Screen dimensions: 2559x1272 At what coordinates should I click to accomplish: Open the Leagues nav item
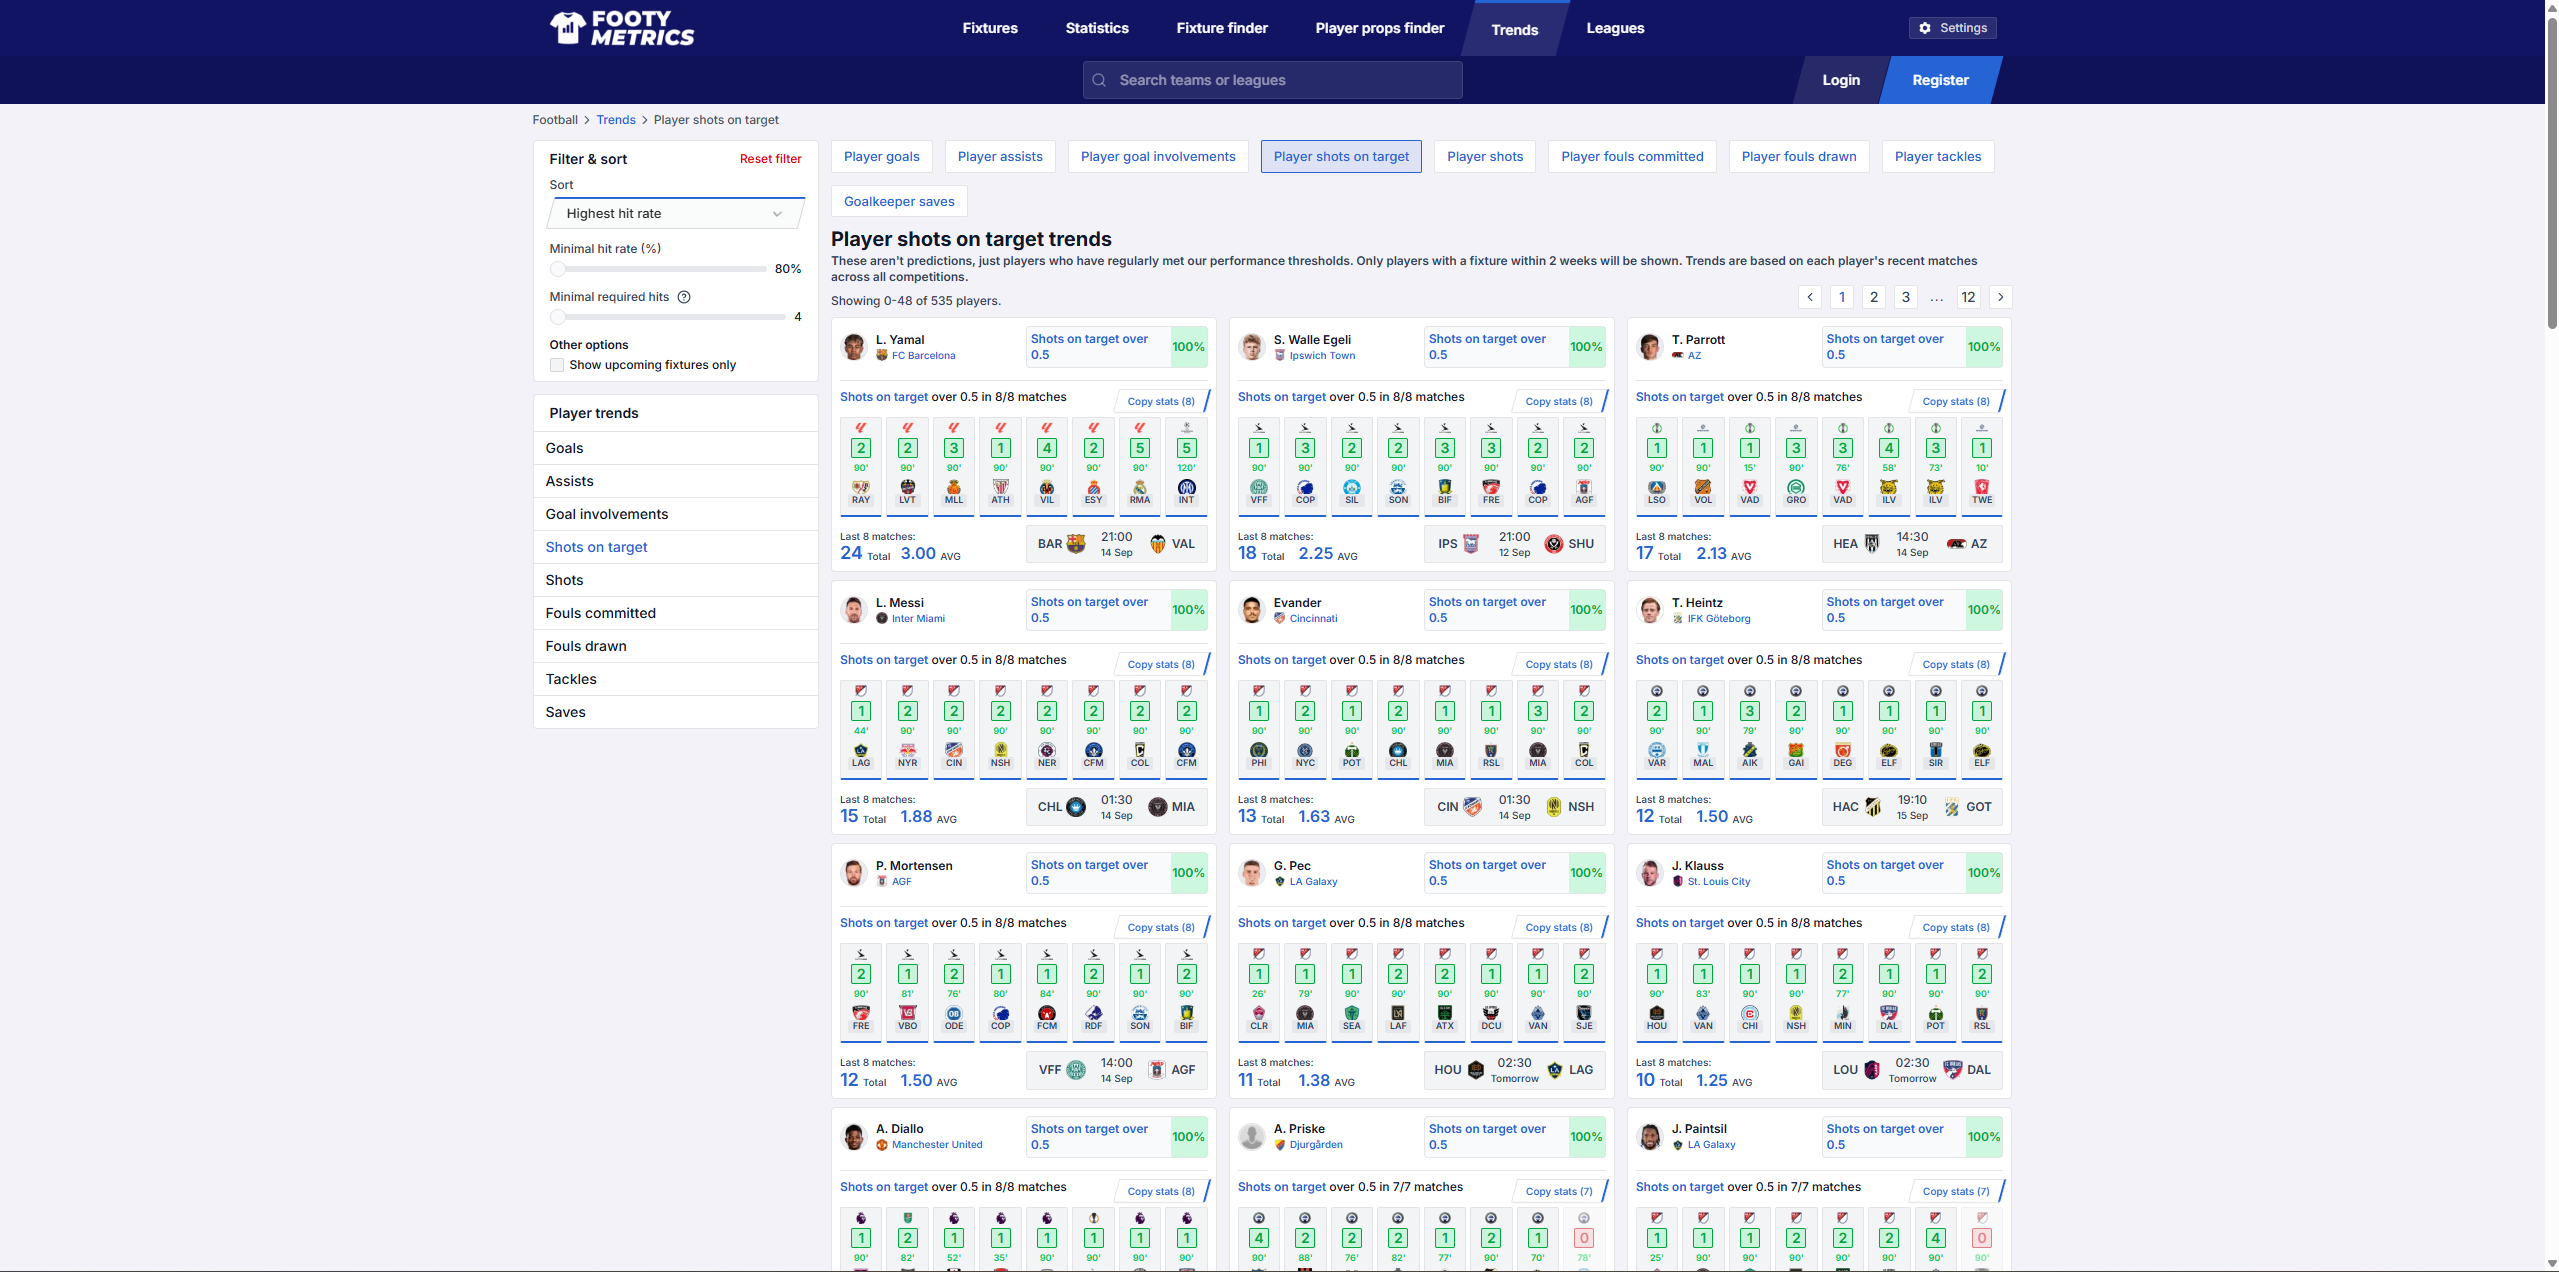tap(1615, 28)
